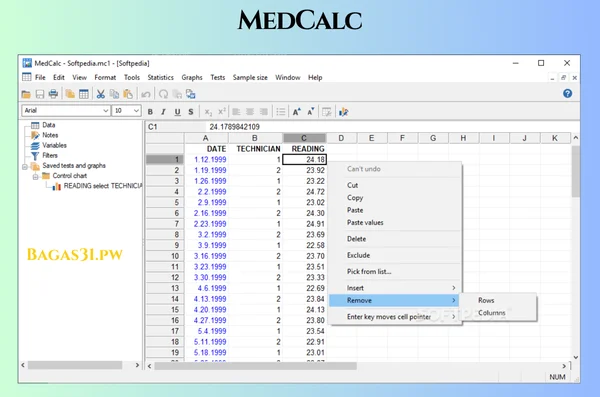Toggle bold formatting
This screenshot has height=397, width=600.
pyautogui.click(x=150, y=112)
